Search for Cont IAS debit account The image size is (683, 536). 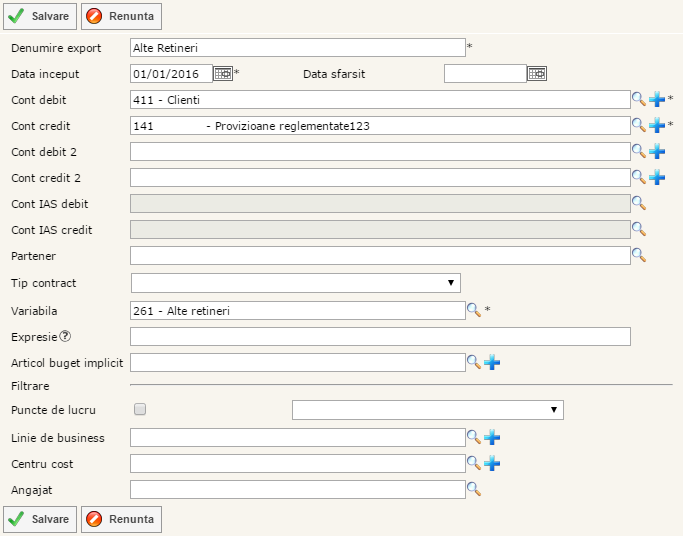click(x=639, y=203)
